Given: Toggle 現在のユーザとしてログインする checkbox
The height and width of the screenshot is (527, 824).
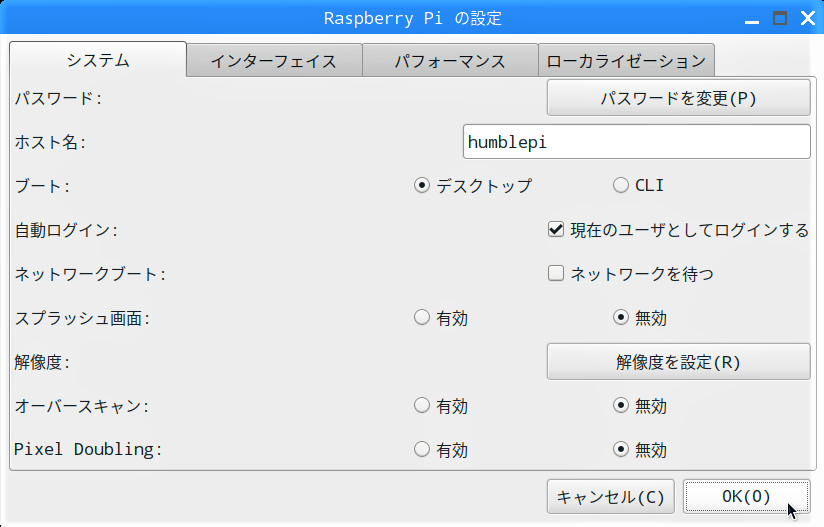Looking at the screenshot, I should point(678,230).
